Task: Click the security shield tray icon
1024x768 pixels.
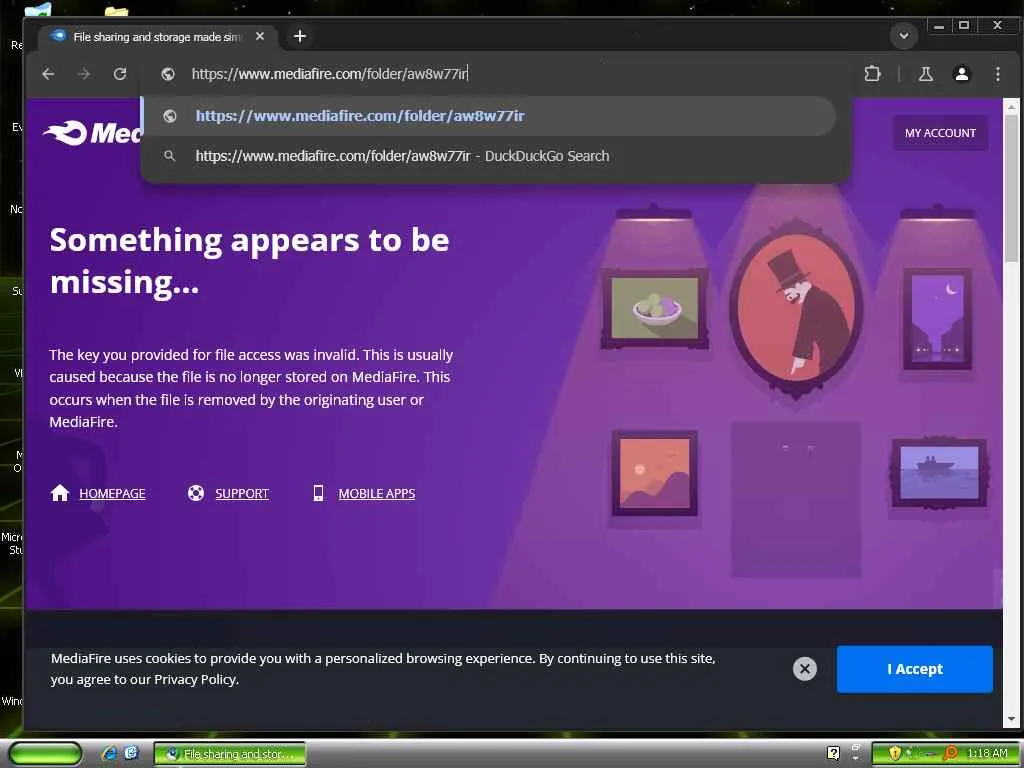Action: (895, 753)
